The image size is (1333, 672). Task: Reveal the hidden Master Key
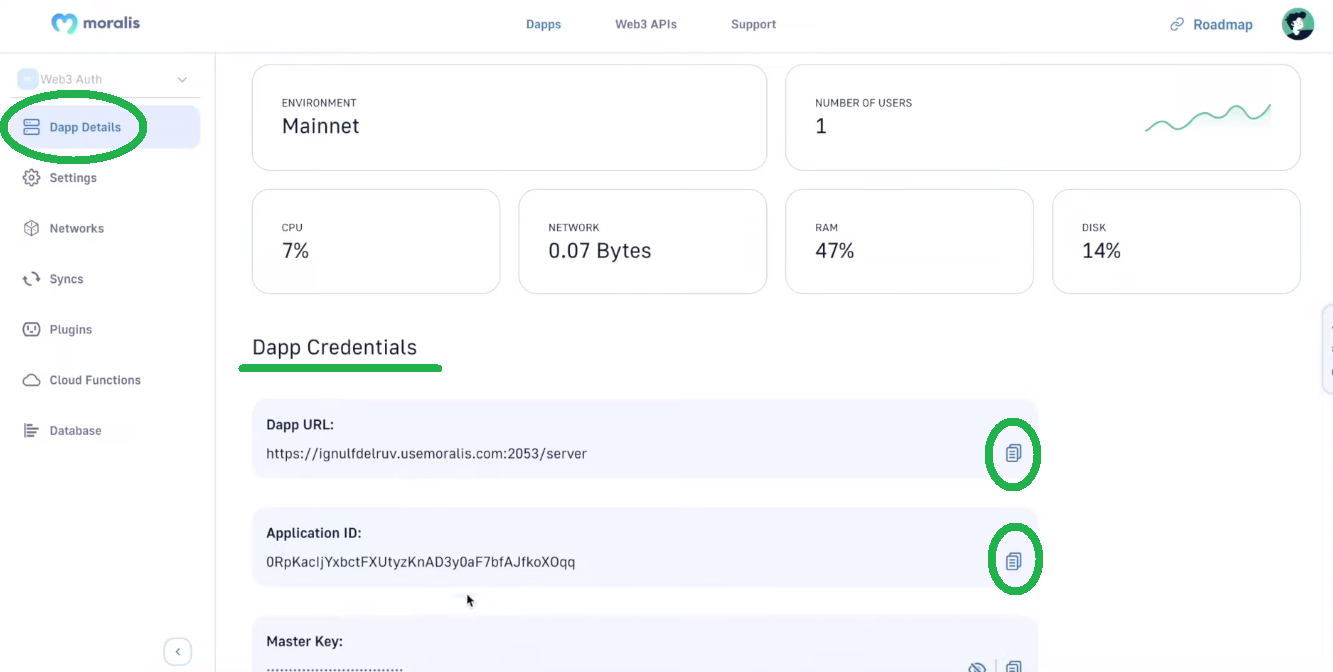977,667
